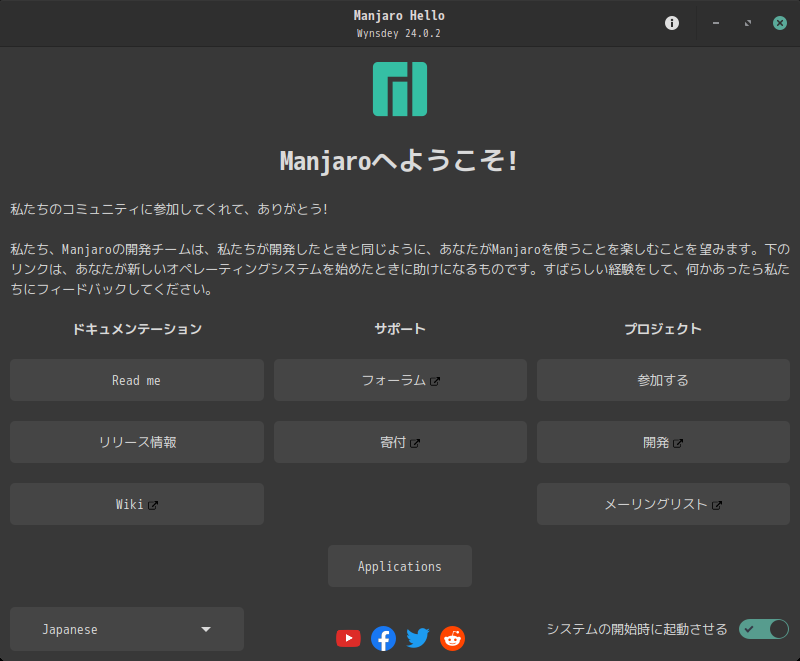Open the Wiki external link button
This screenshot has width=800, height=661.
click(137, 504)
